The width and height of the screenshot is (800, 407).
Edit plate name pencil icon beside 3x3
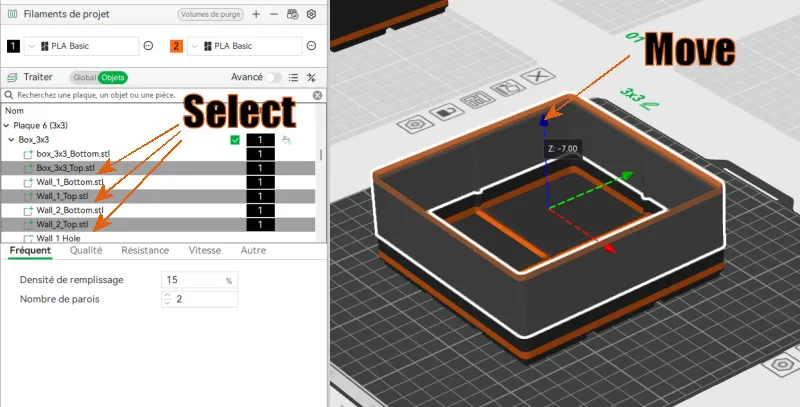[651, 106]
